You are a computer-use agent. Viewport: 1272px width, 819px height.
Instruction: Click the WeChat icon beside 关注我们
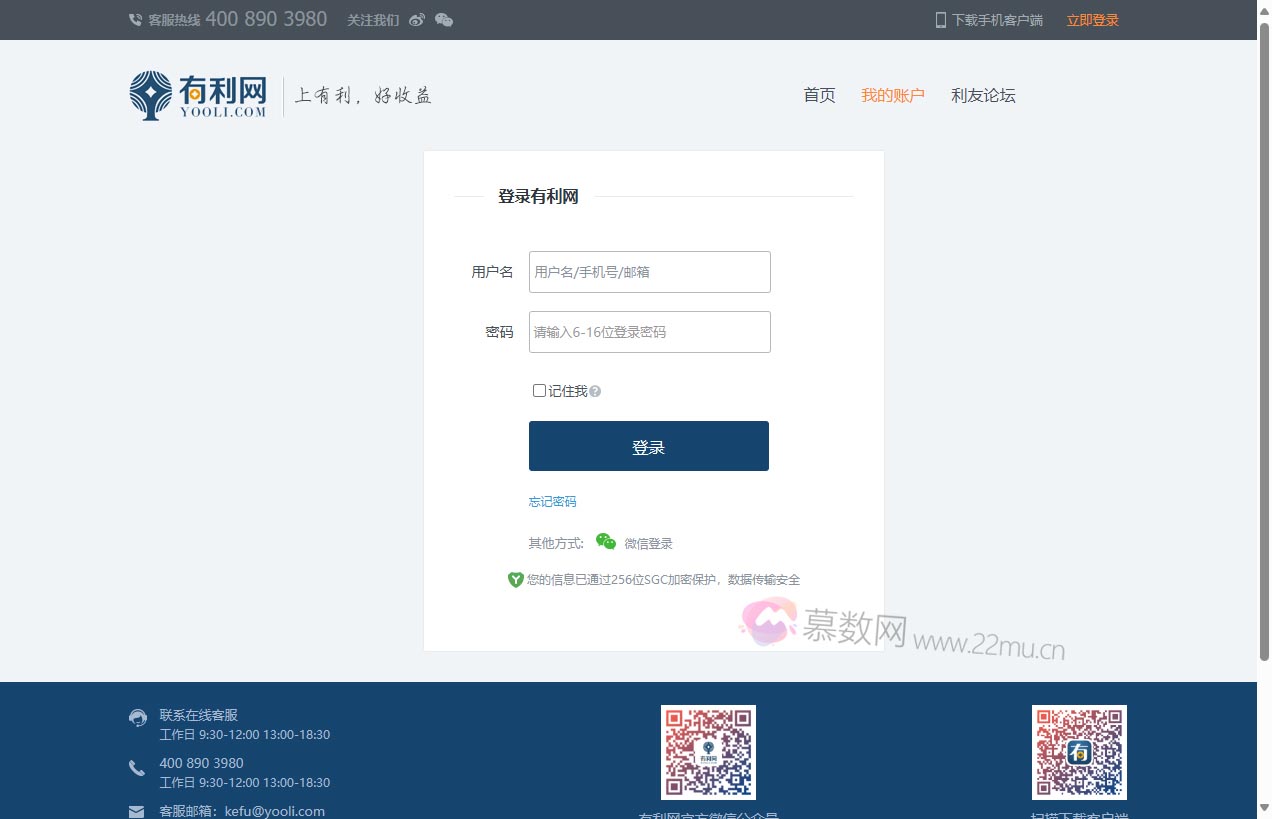[444, 20]
